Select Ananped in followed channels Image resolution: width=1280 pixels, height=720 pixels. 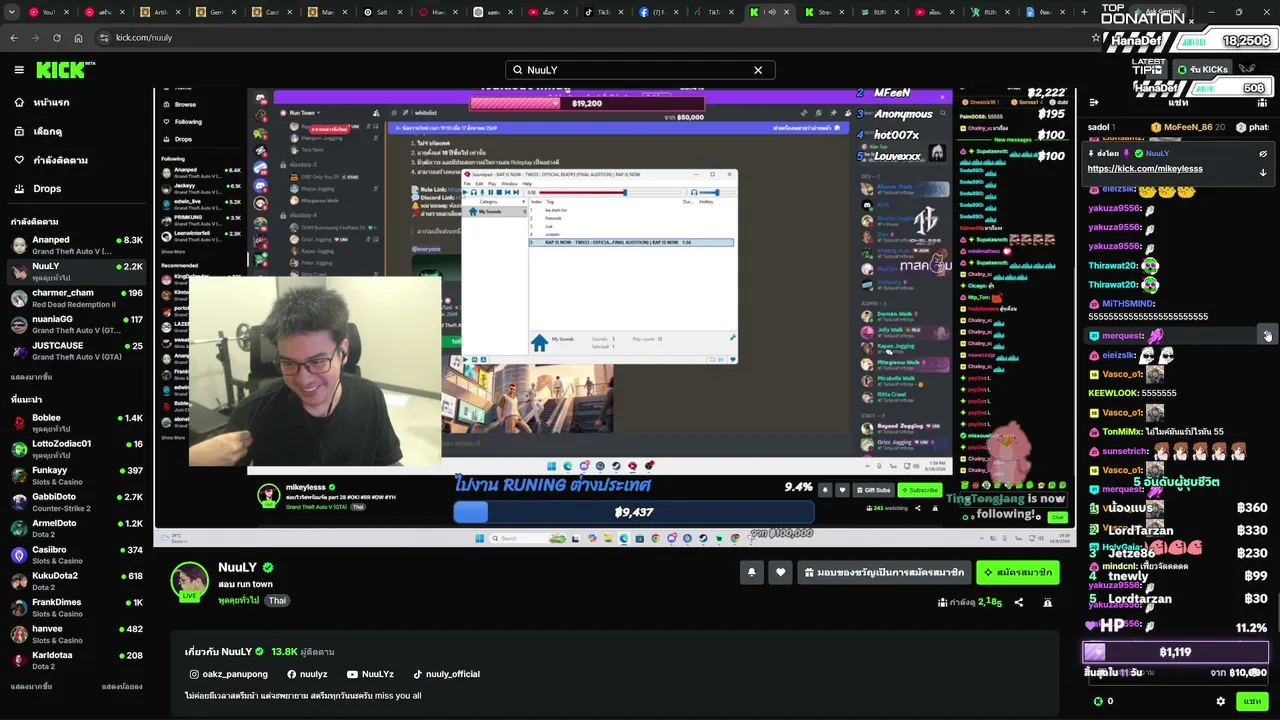[x=77, y=245]
